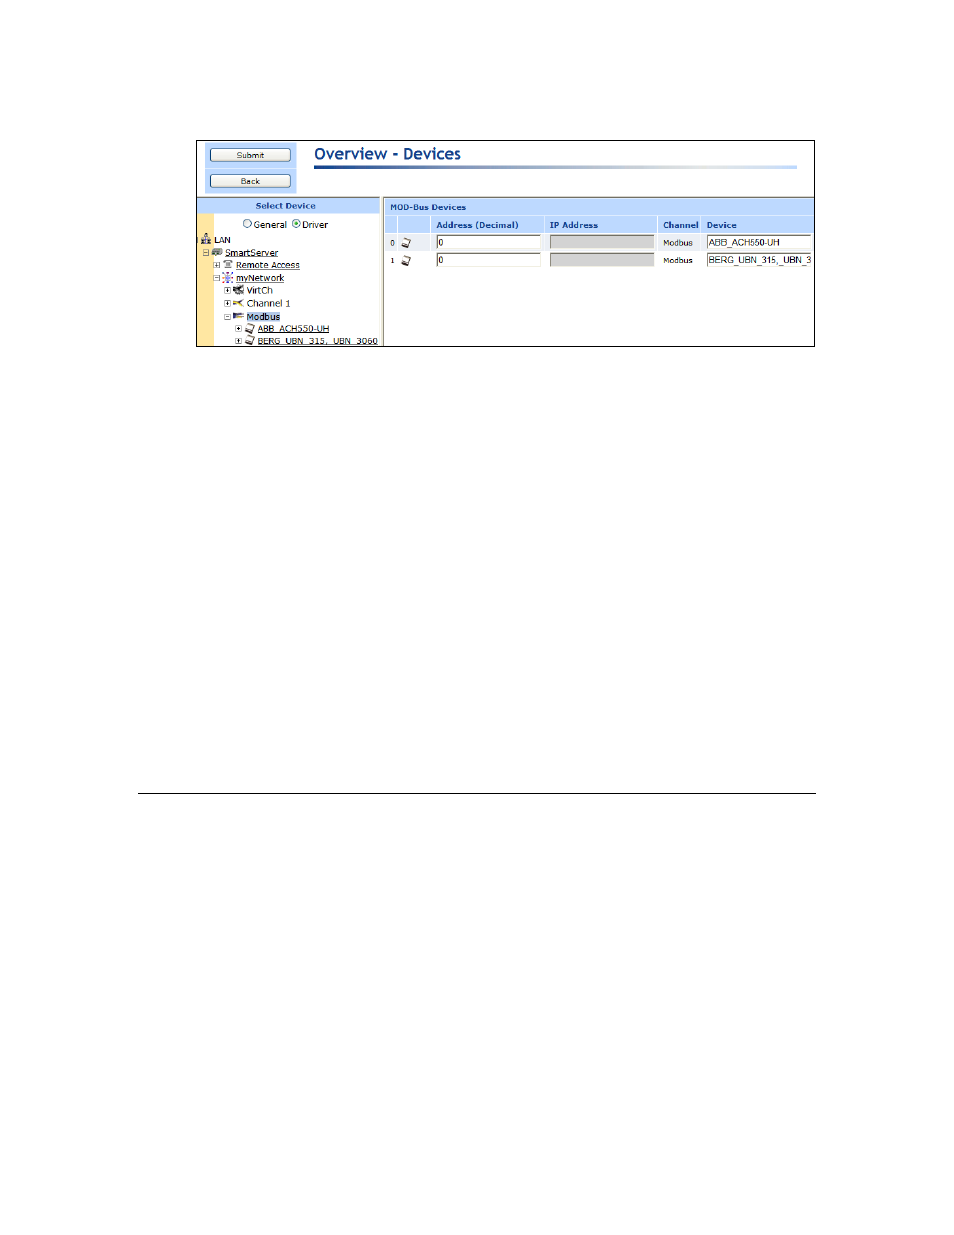
Task: Click the ABB_ACH550-UH device icon in tree
Action: click(x=249, y=328)
